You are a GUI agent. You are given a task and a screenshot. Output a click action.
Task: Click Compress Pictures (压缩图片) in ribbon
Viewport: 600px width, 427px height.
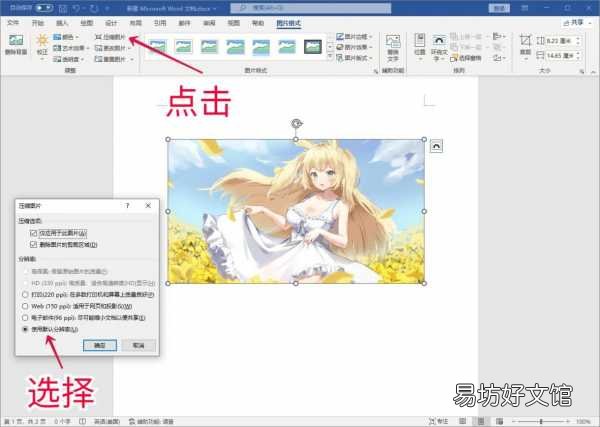click(x=110, y=37)
